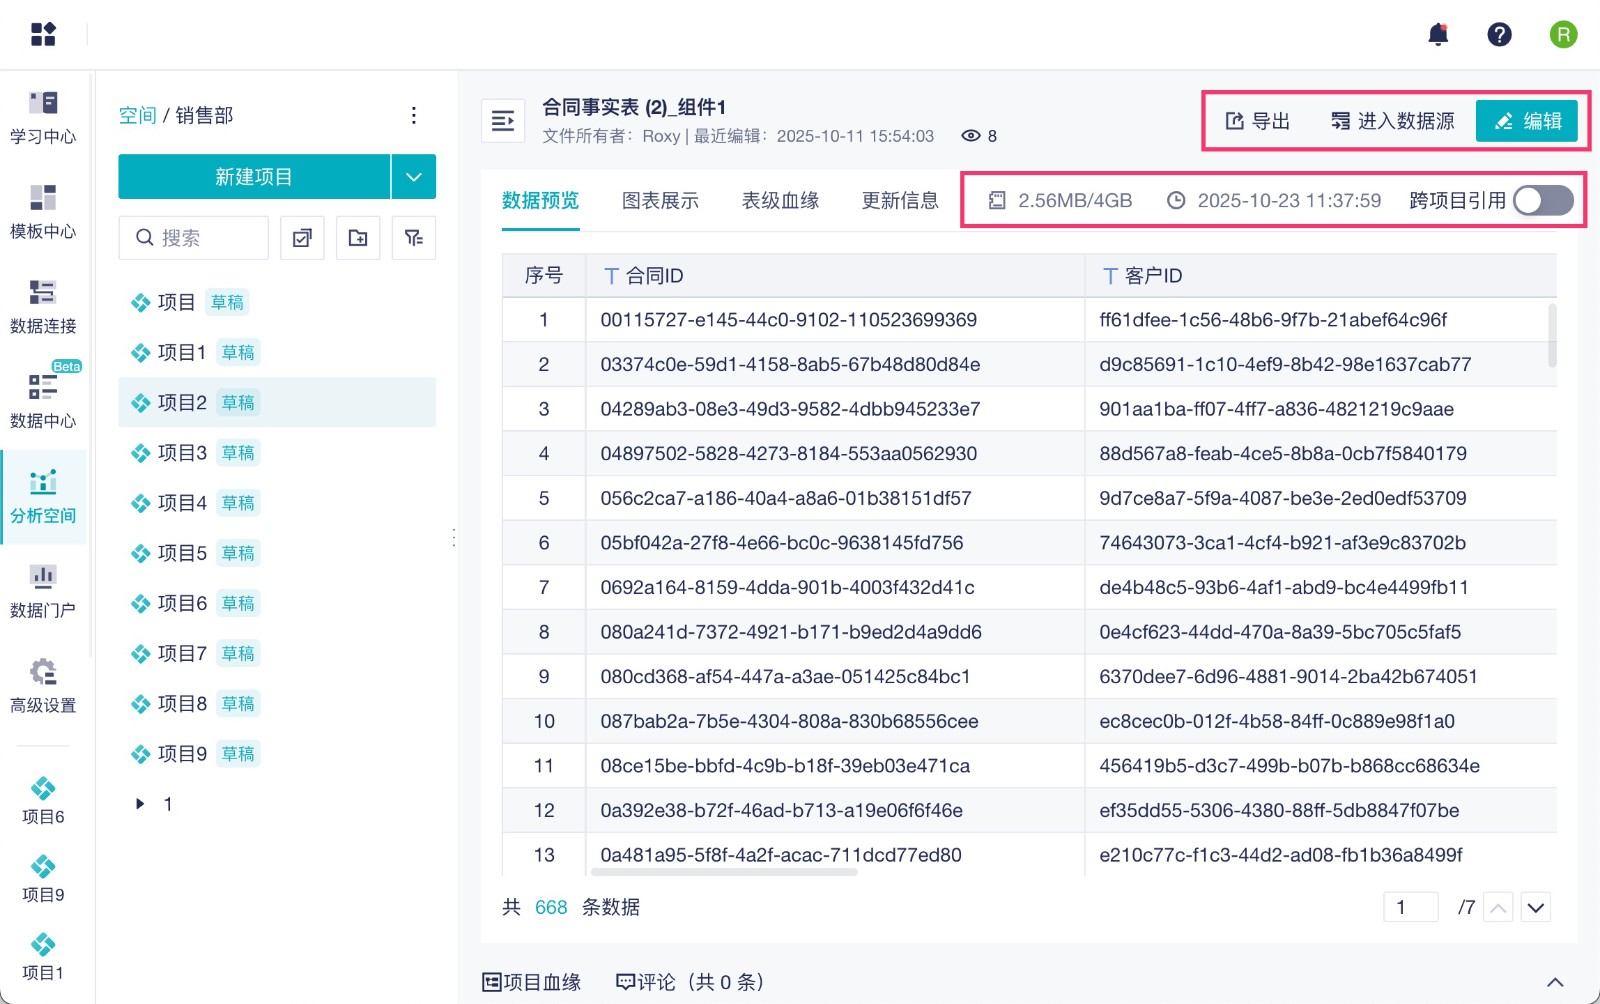Go to 学习中心 in the sidebar

[x=43, y=118]
